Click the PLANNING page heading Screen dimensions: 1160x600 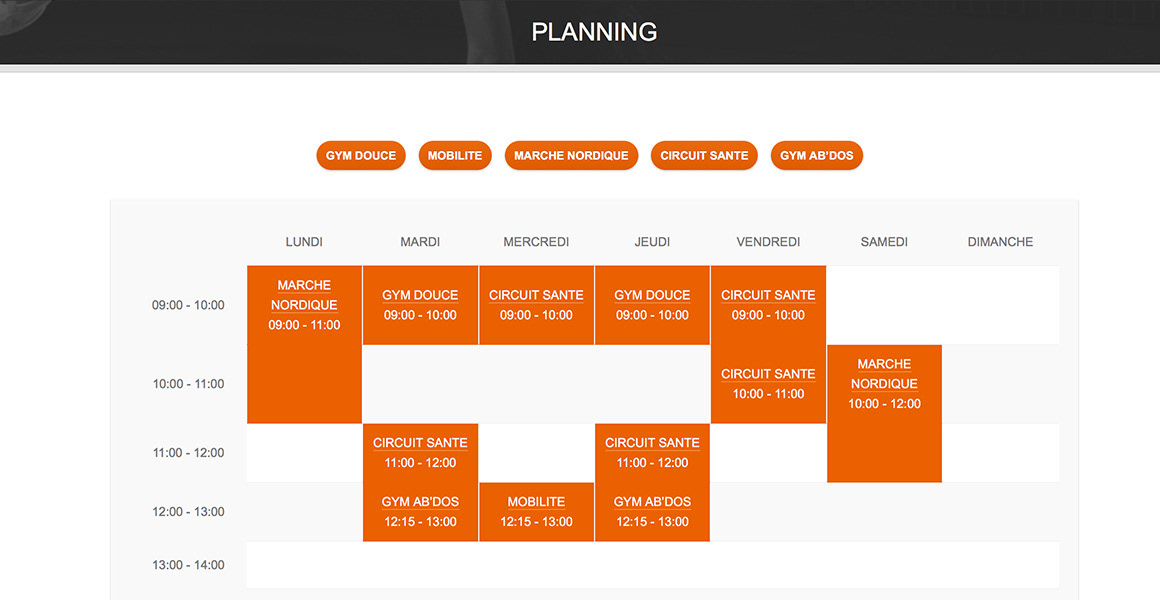coord(594,32)
